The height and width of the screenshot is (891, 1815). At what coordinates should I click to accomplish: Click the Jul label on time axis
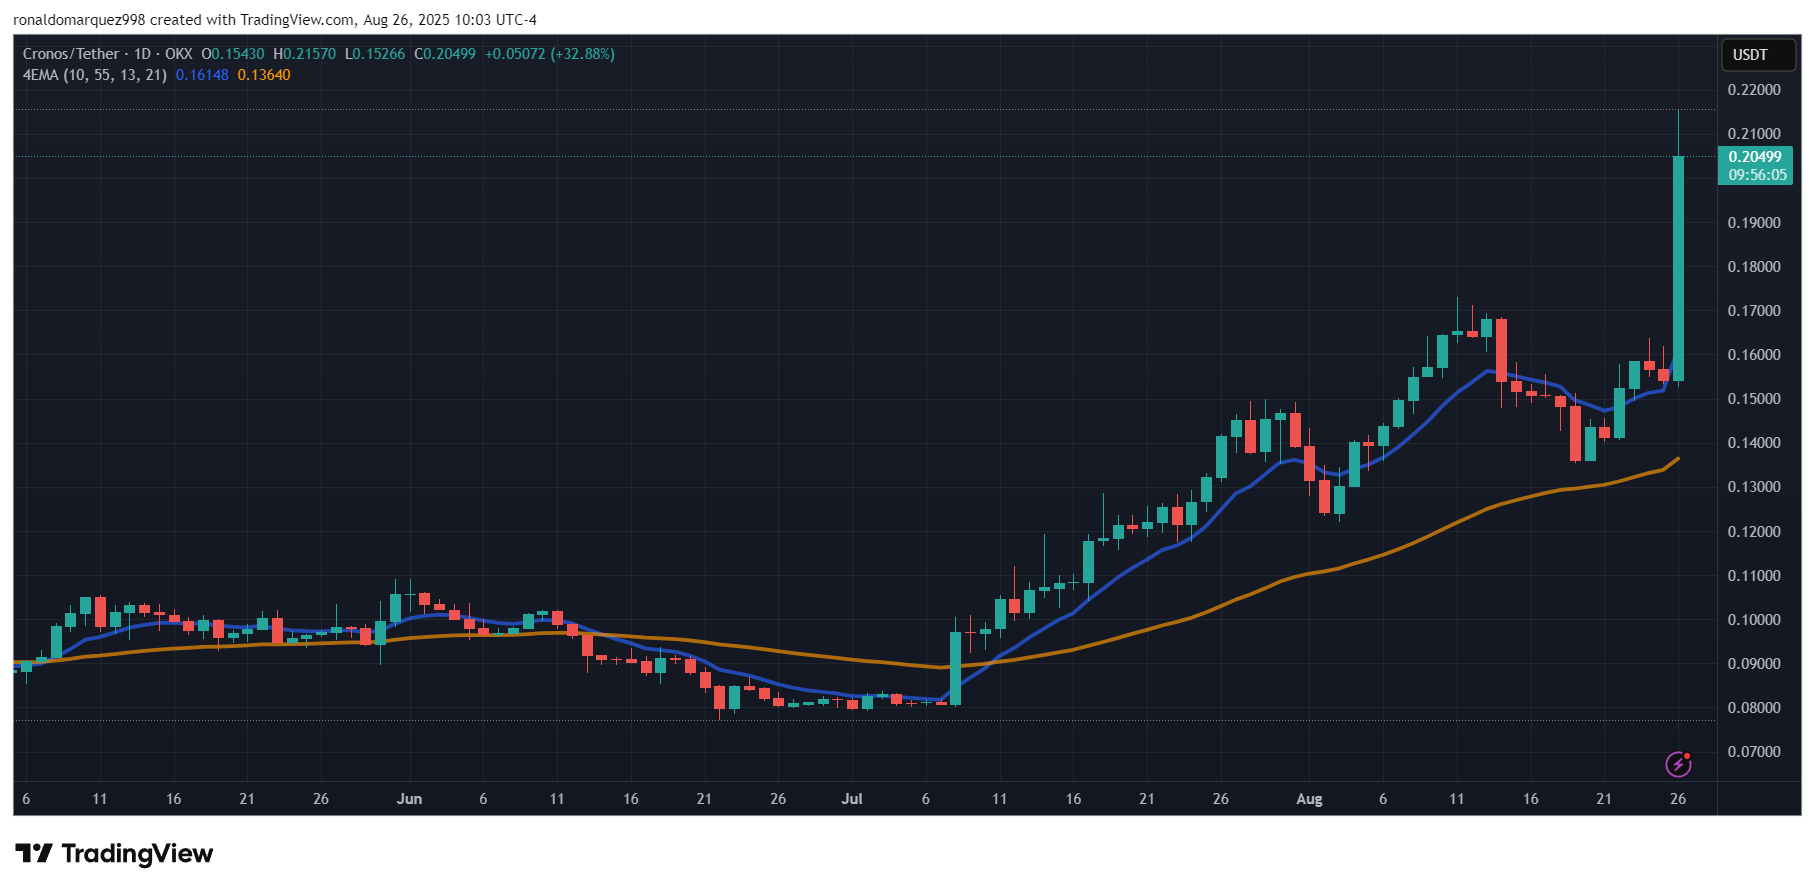click(x=852, y=799)
